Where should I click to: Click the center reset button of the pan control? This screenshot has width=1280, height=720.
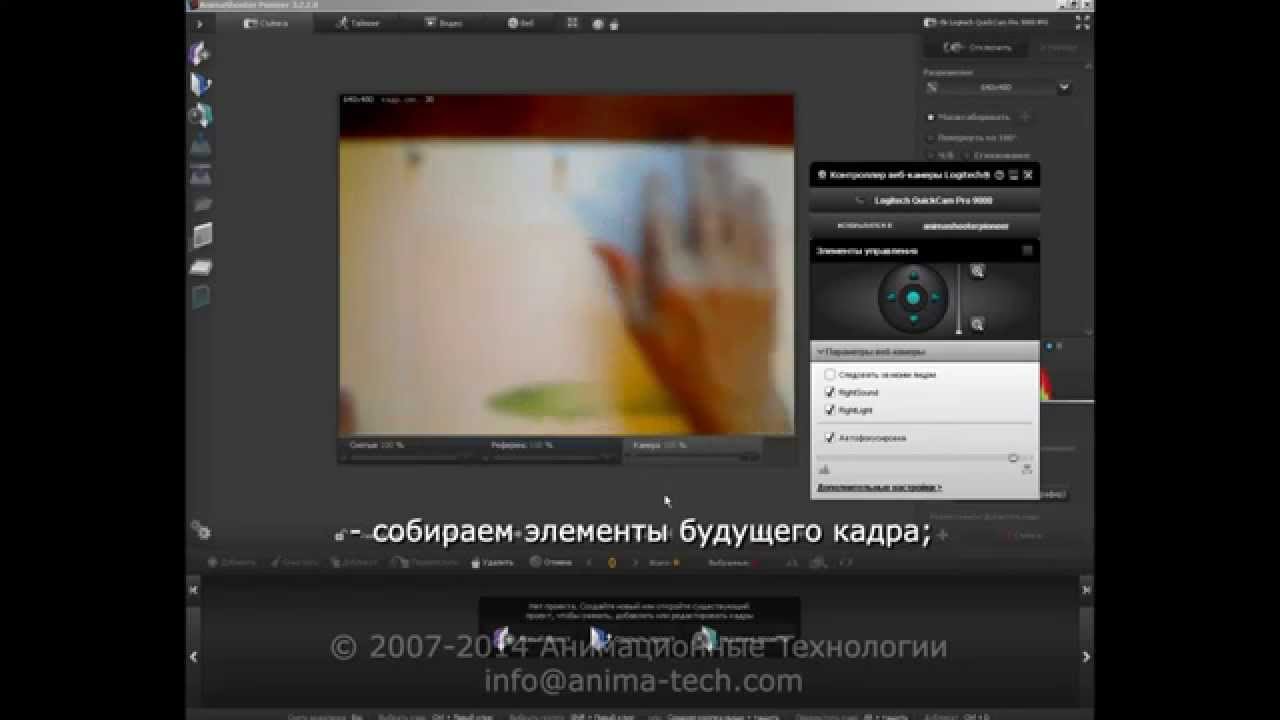pyautogui.click(x=913, y=298)
